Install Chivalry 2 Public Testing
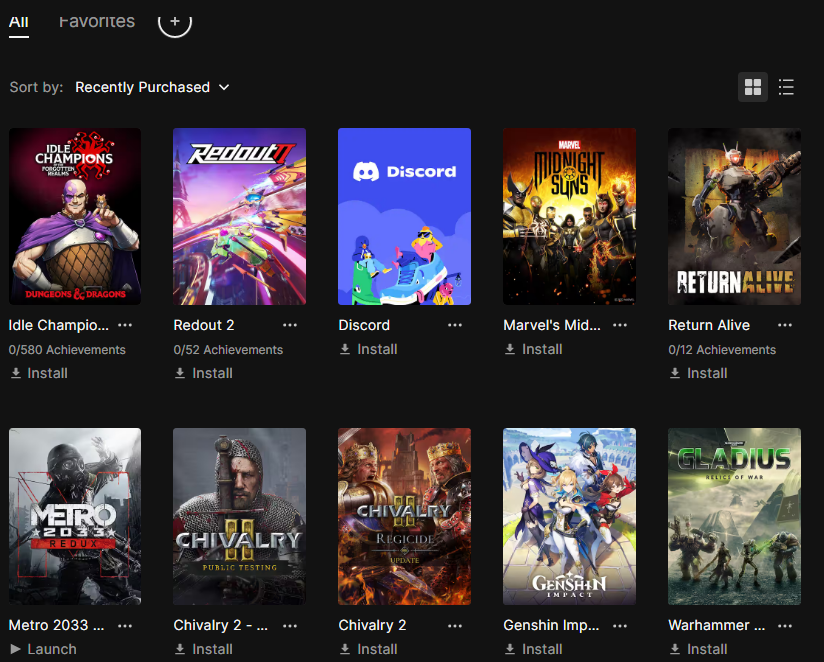This screenshot has width=824, height=662. coord(204,649)
